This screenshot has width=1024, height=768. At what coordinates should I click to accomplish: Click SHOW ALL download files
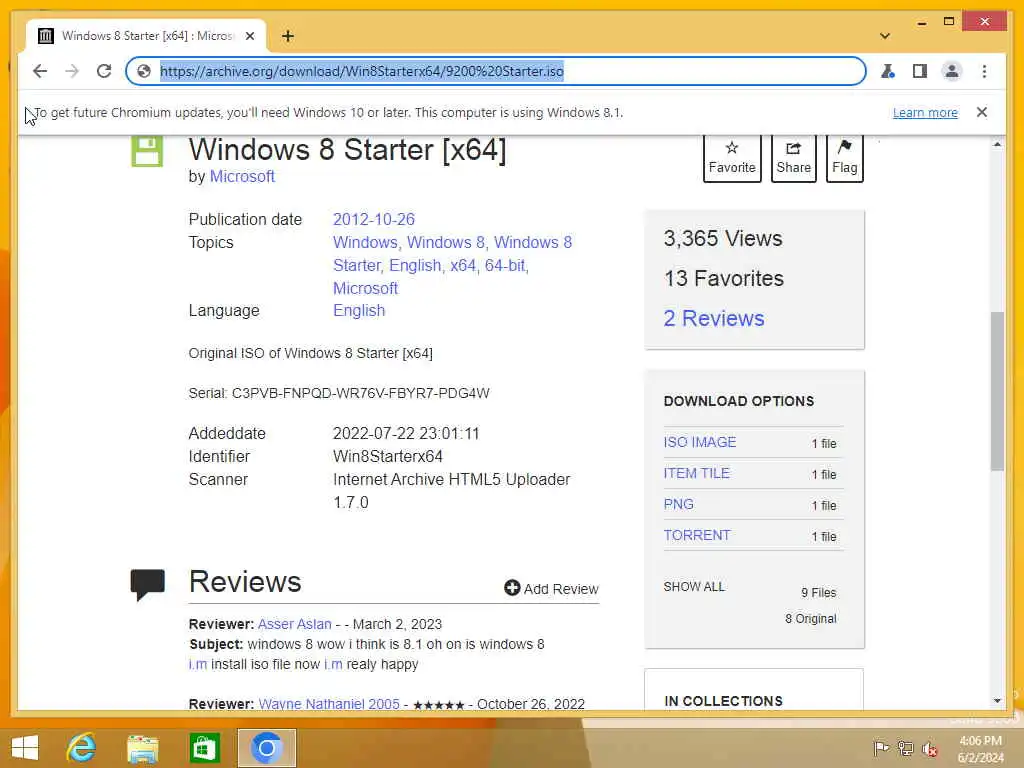(x=694, y=586)
